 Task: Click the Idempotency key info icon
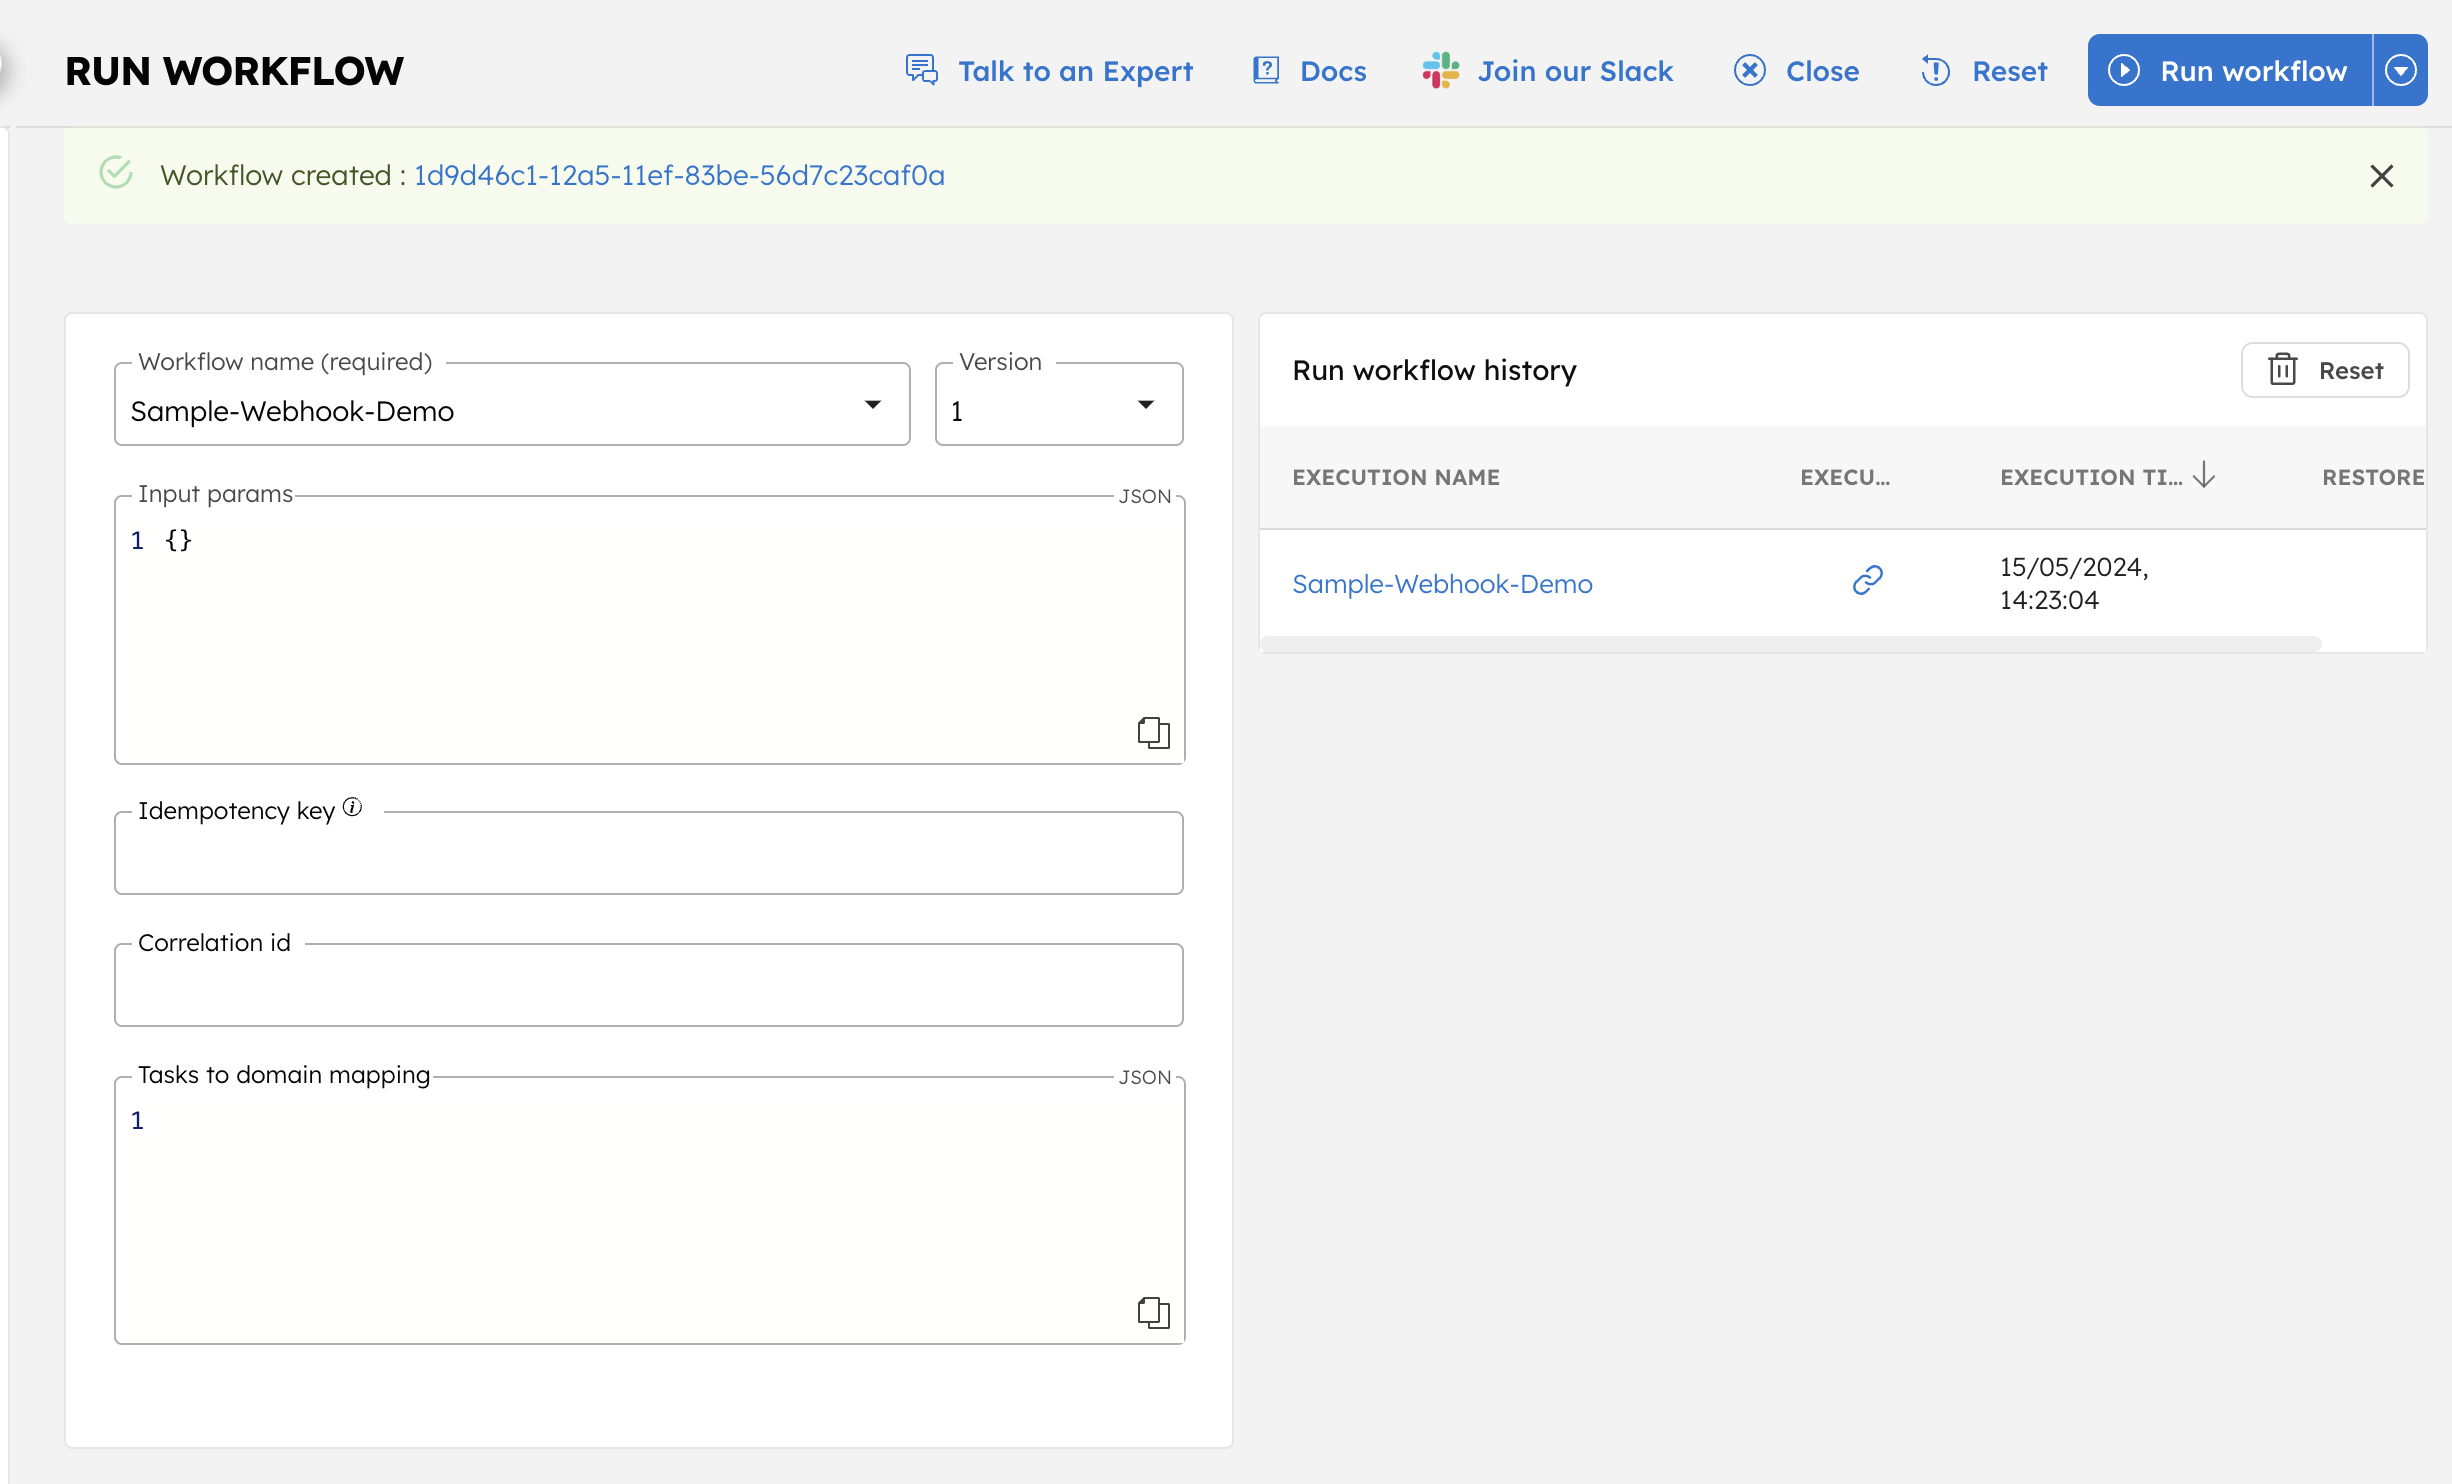352,806
